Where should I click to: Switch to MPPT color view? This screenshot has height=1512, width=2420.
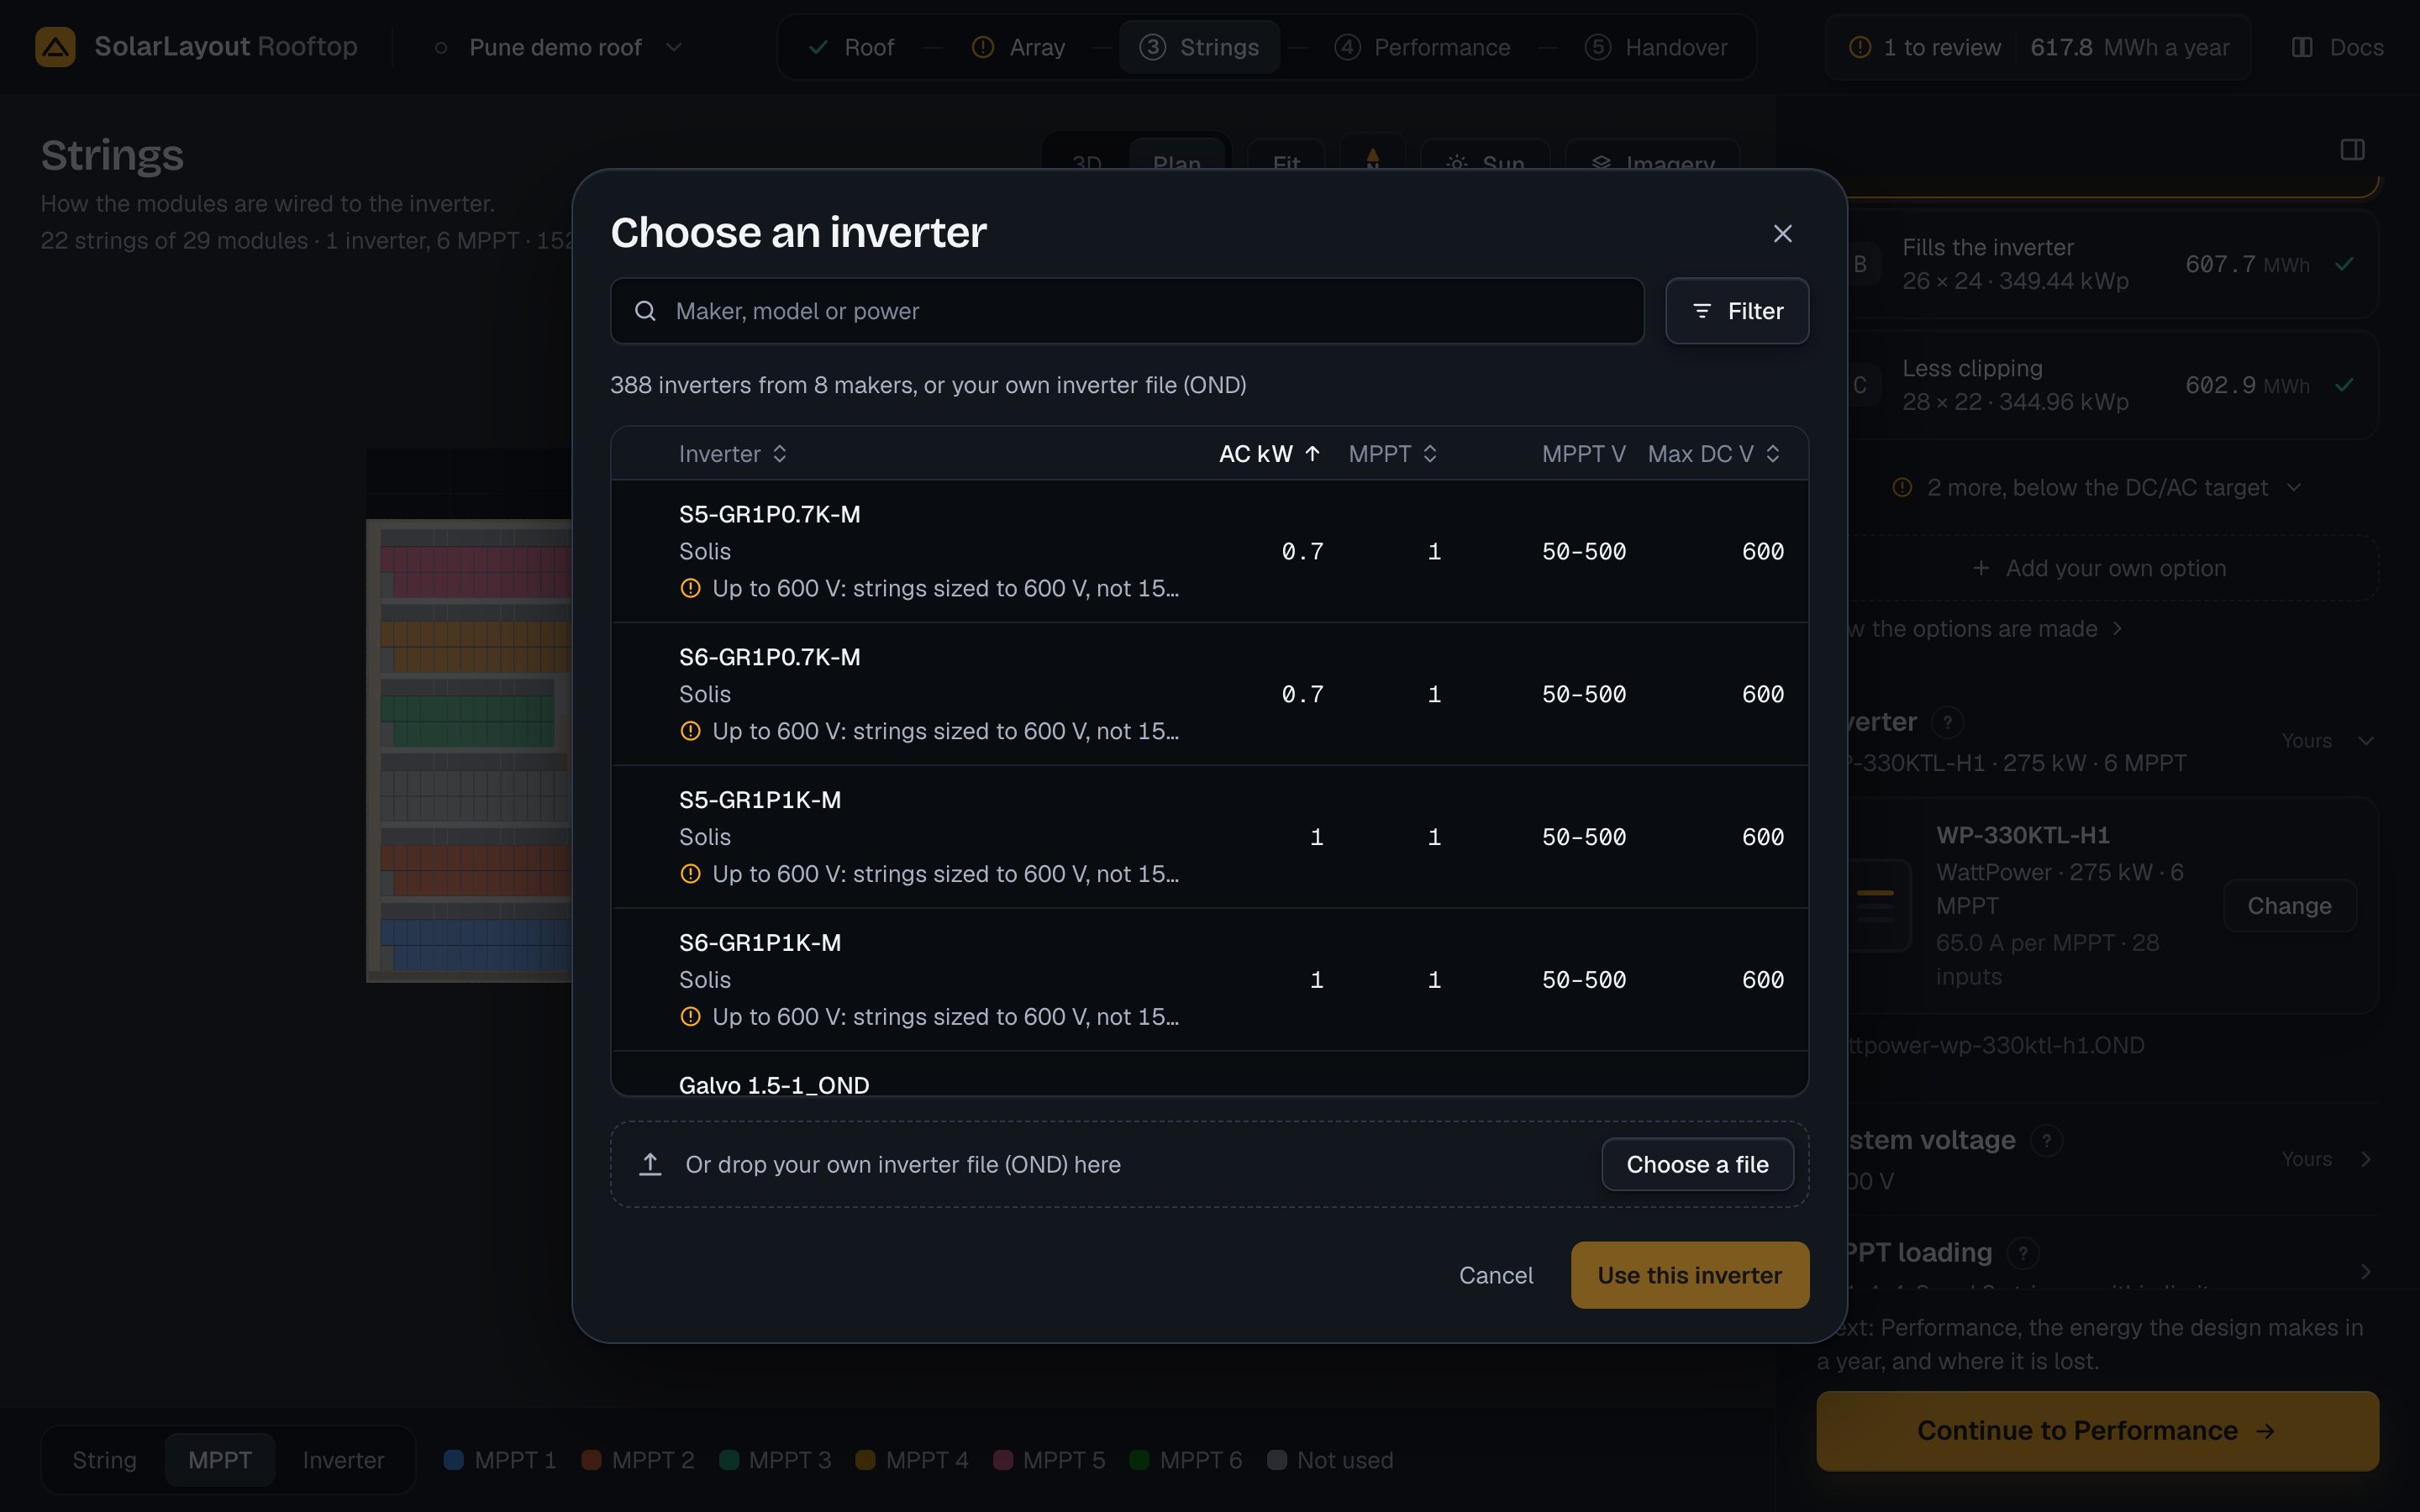[x=220, y=1460]
